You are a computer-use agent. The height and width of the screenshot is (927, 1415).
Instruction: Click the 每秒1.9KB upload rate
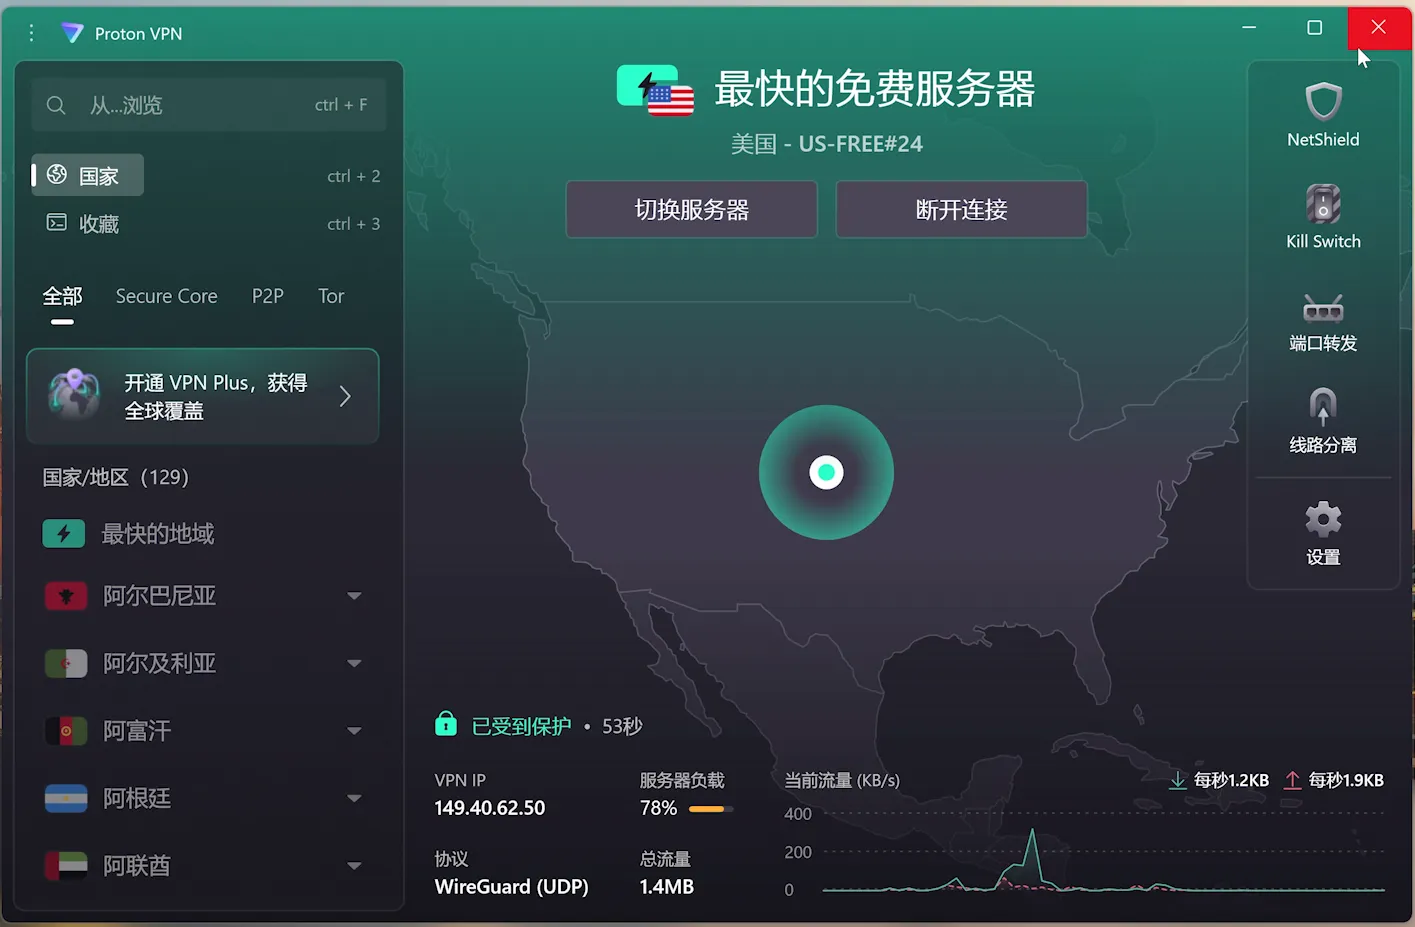(x=1346, y=780)
